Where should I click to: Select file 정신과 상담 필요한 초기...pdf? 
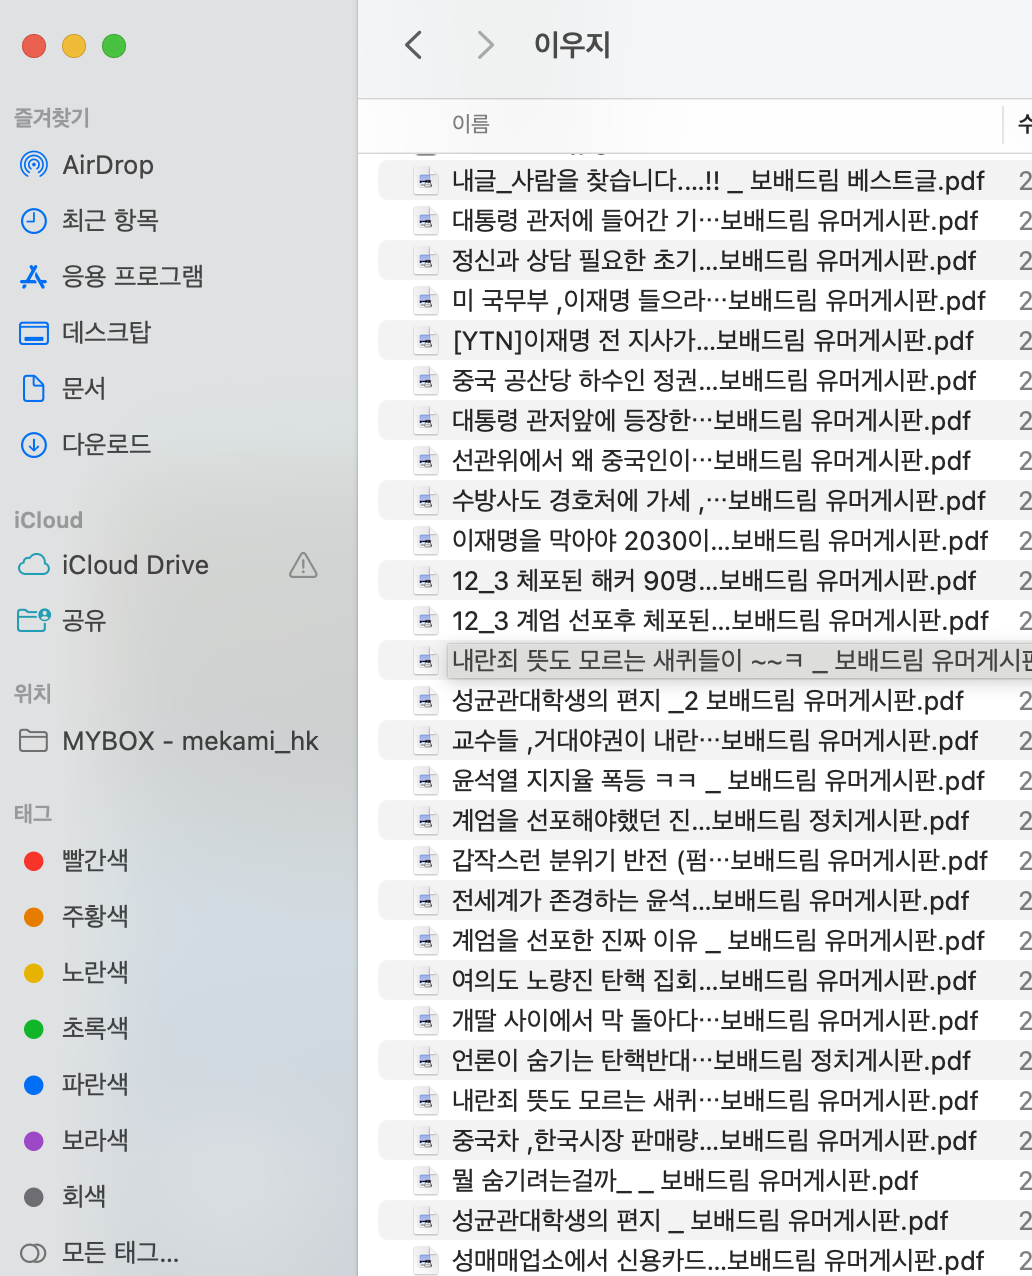[x=714, y=261]
